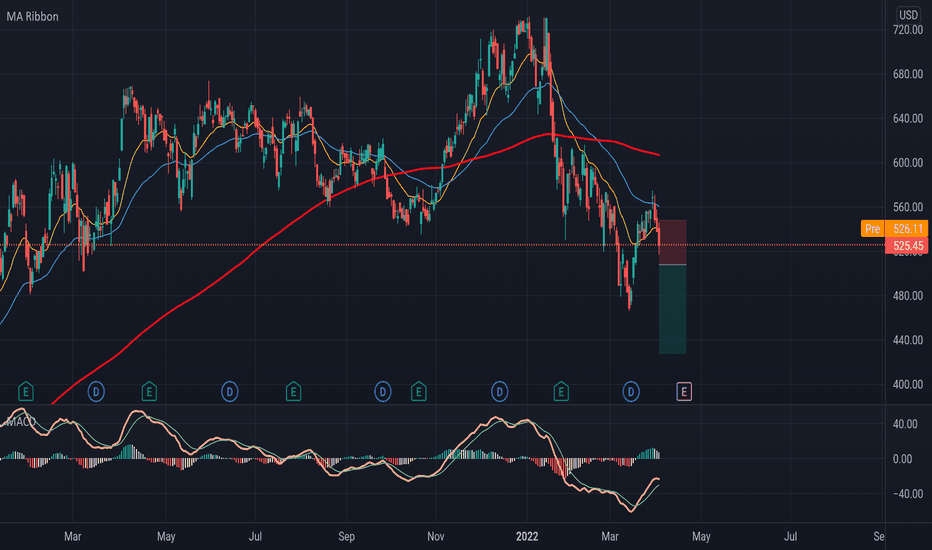Click the first Jul label on the time axis
Viewport: 932px width, 550px height.
(255, 536)
